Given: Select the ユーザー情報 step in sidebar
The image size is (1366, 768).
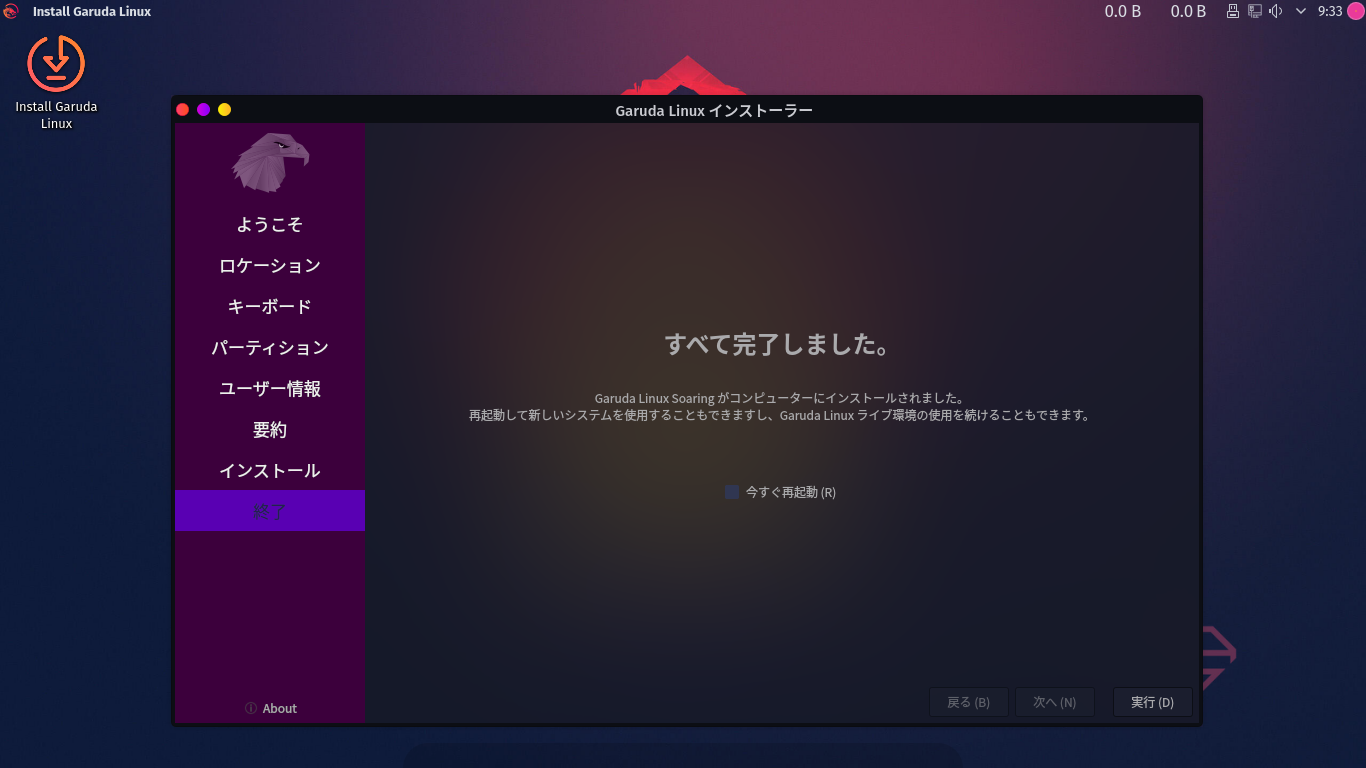Looking at the screenshot, I should coord(270,388).
